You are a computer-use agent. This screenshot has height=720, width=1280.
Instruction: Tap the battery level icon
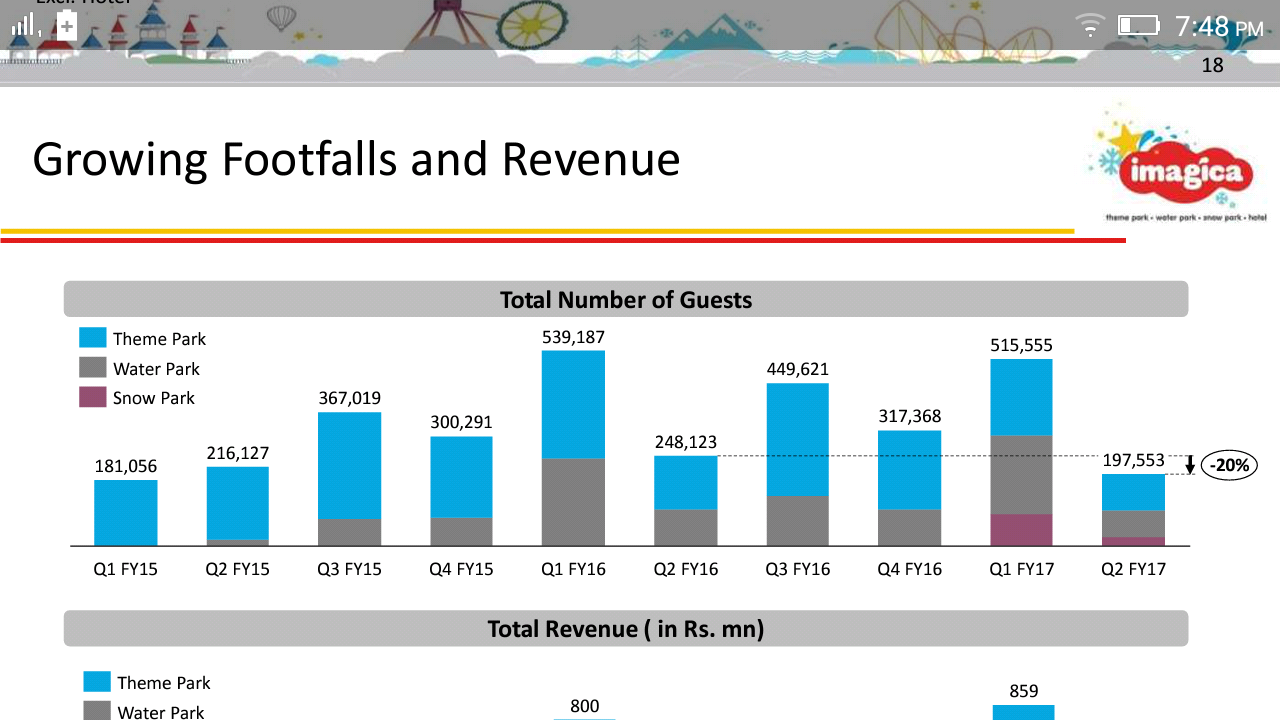point(1138,25)
